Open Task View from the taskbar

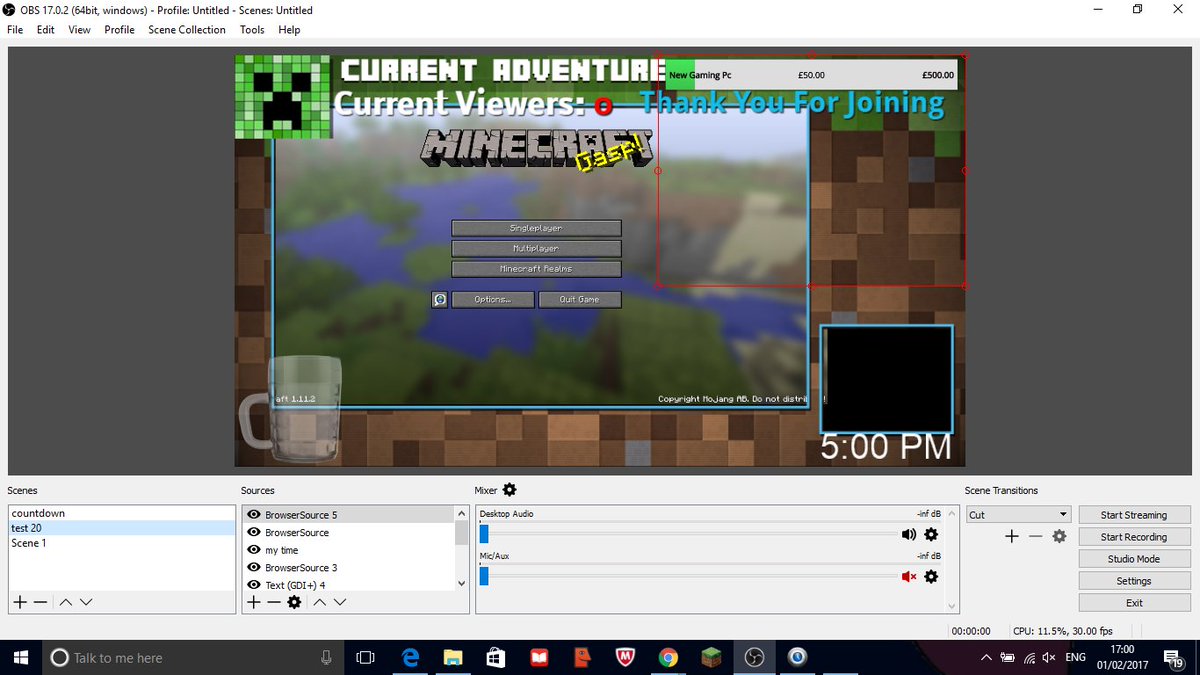366,657
